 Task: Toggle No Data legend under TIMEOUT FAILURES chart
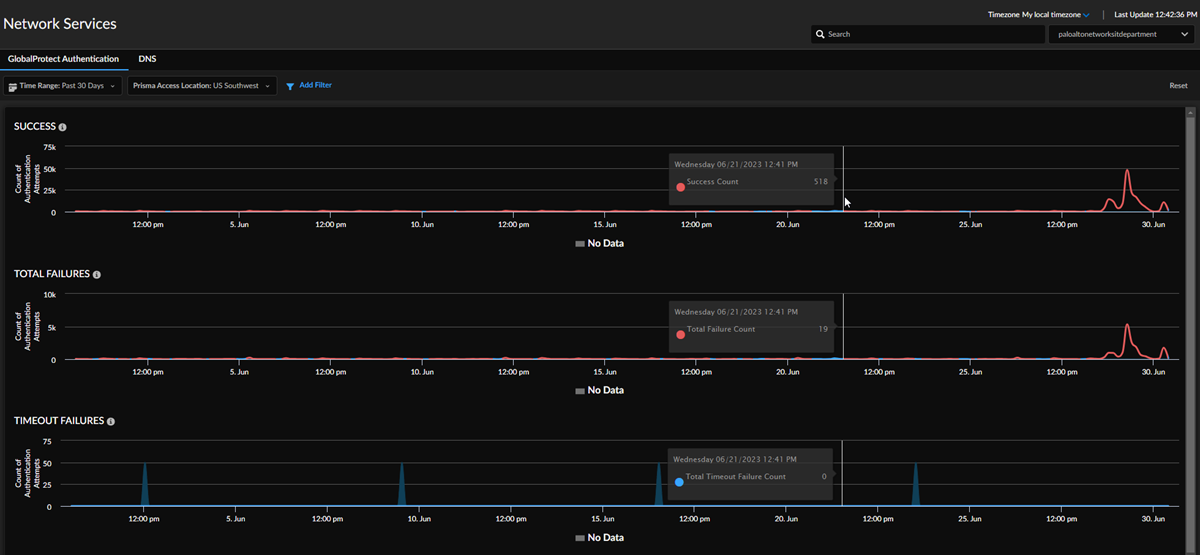click(599, 537)
